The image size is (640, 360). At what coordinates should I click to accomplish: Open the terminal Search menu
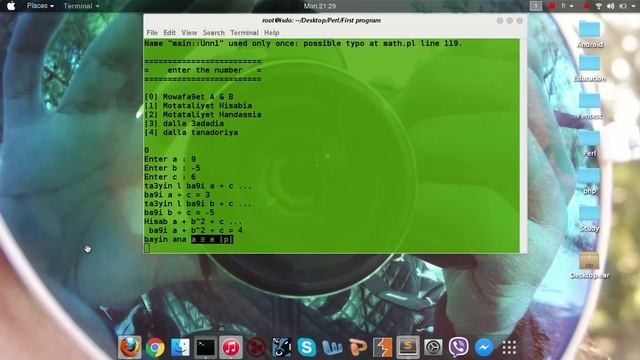click(213, 33)
